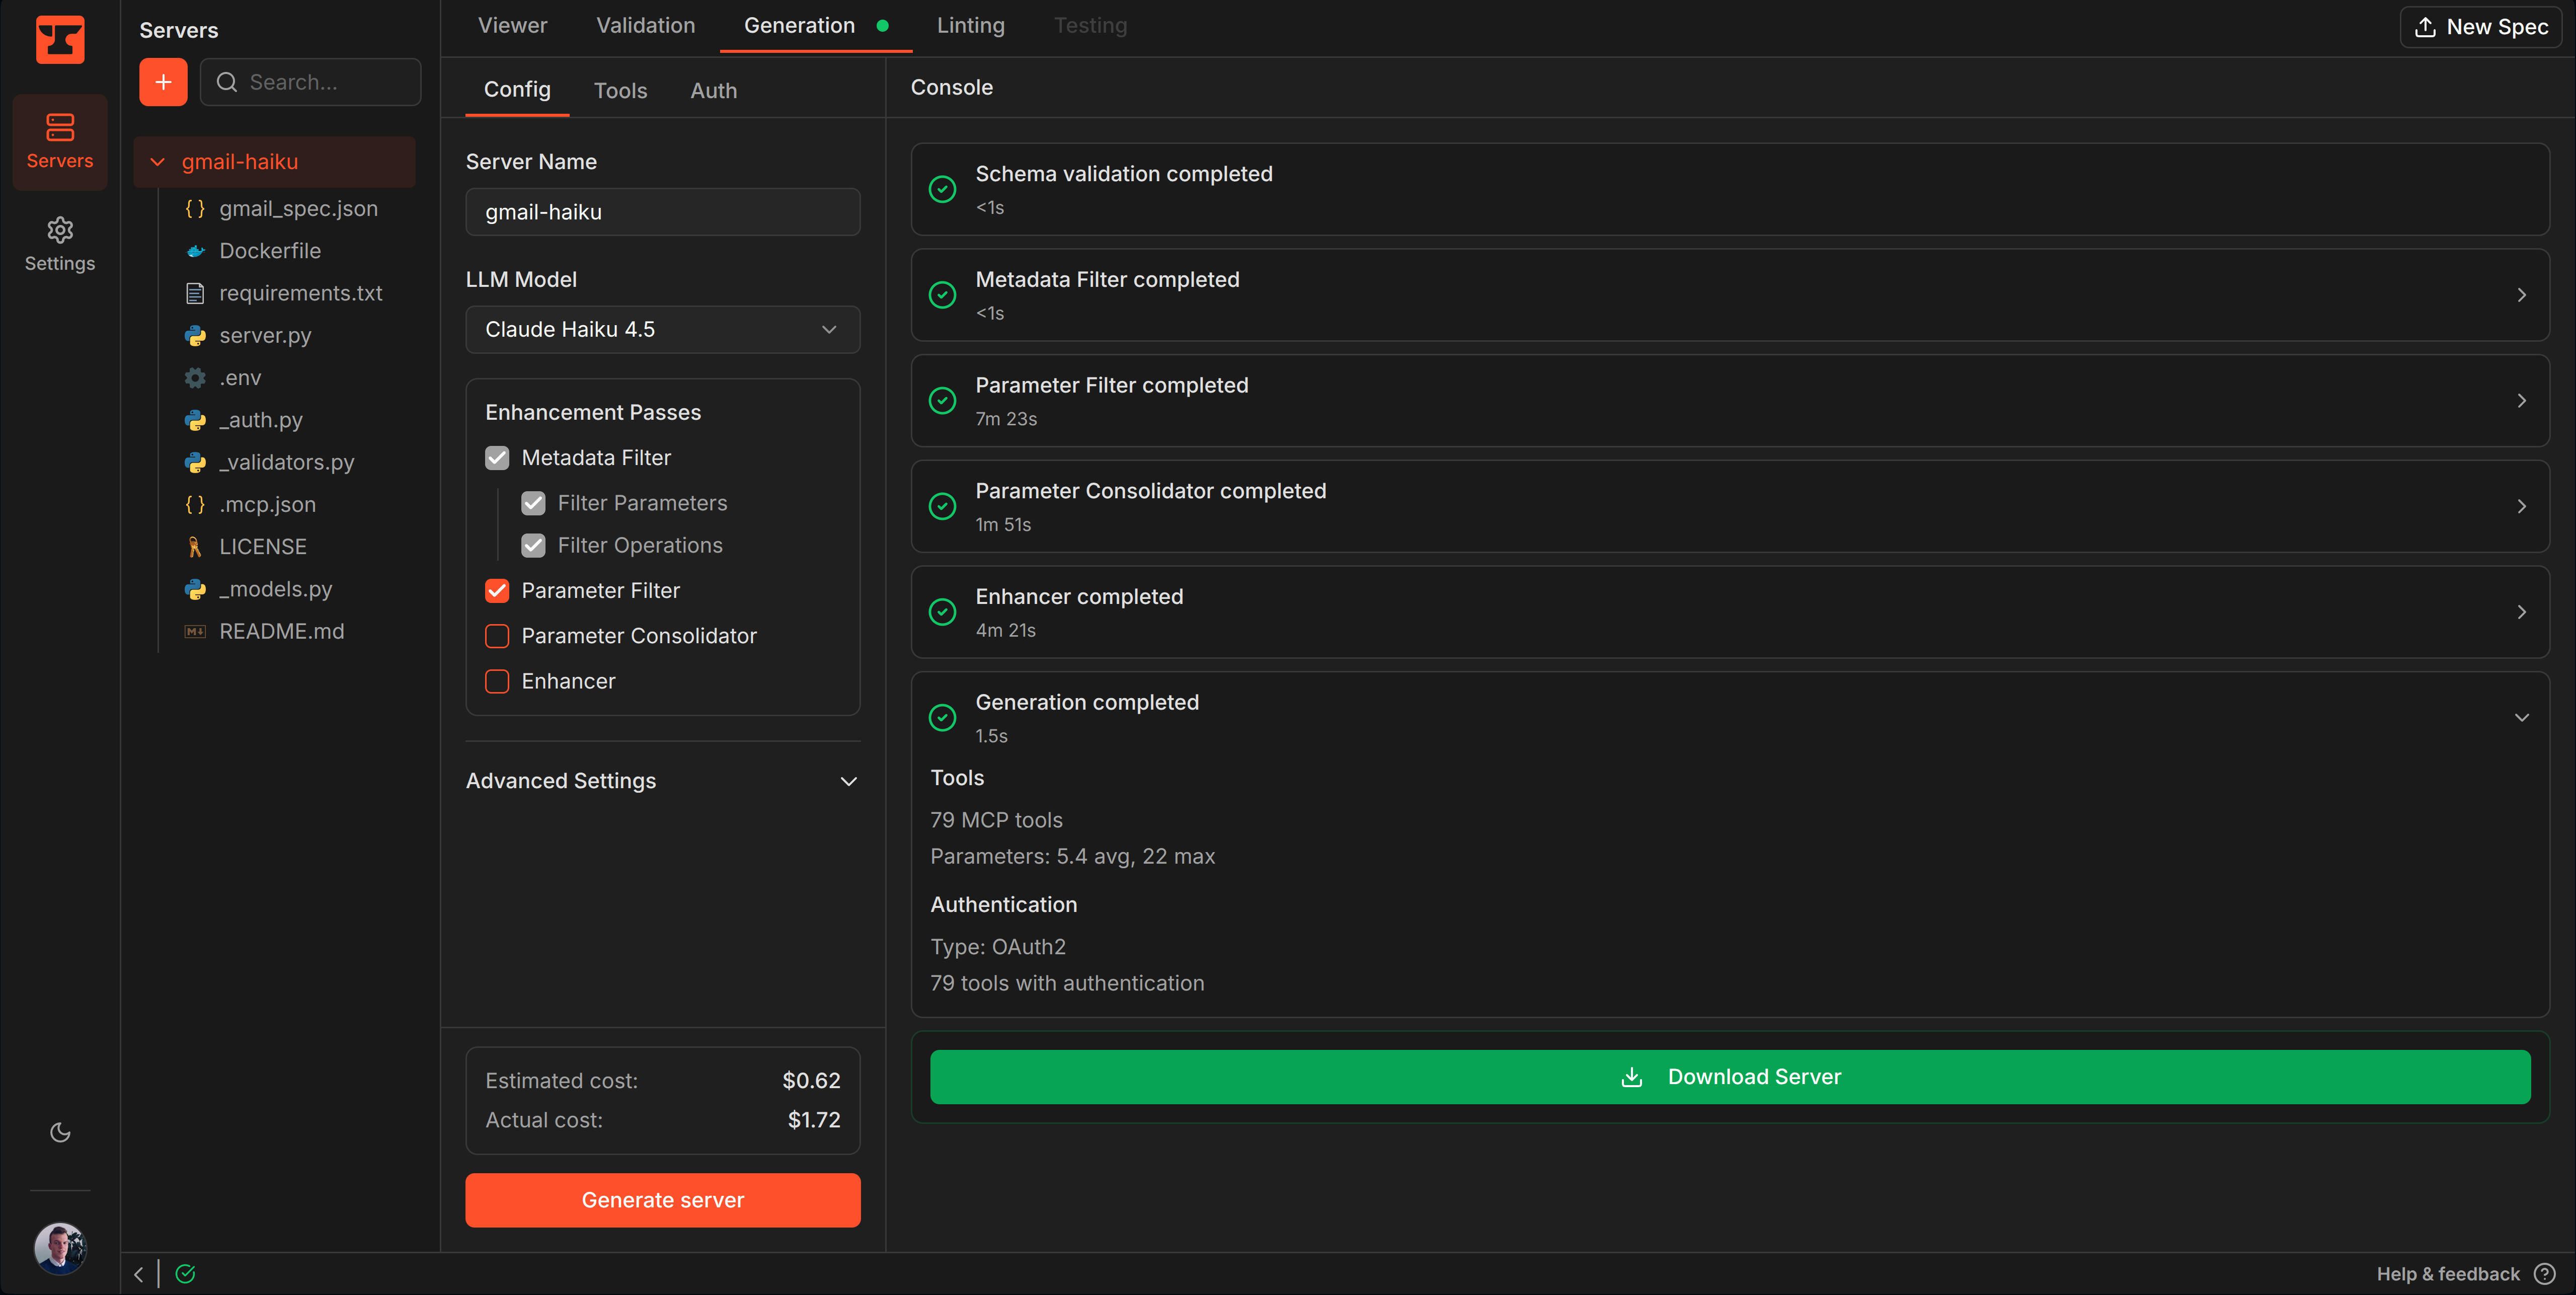Open the Settings gear in sidebar
The height and width of the screenshot is (1295, 2576).
tap(60, 244)
